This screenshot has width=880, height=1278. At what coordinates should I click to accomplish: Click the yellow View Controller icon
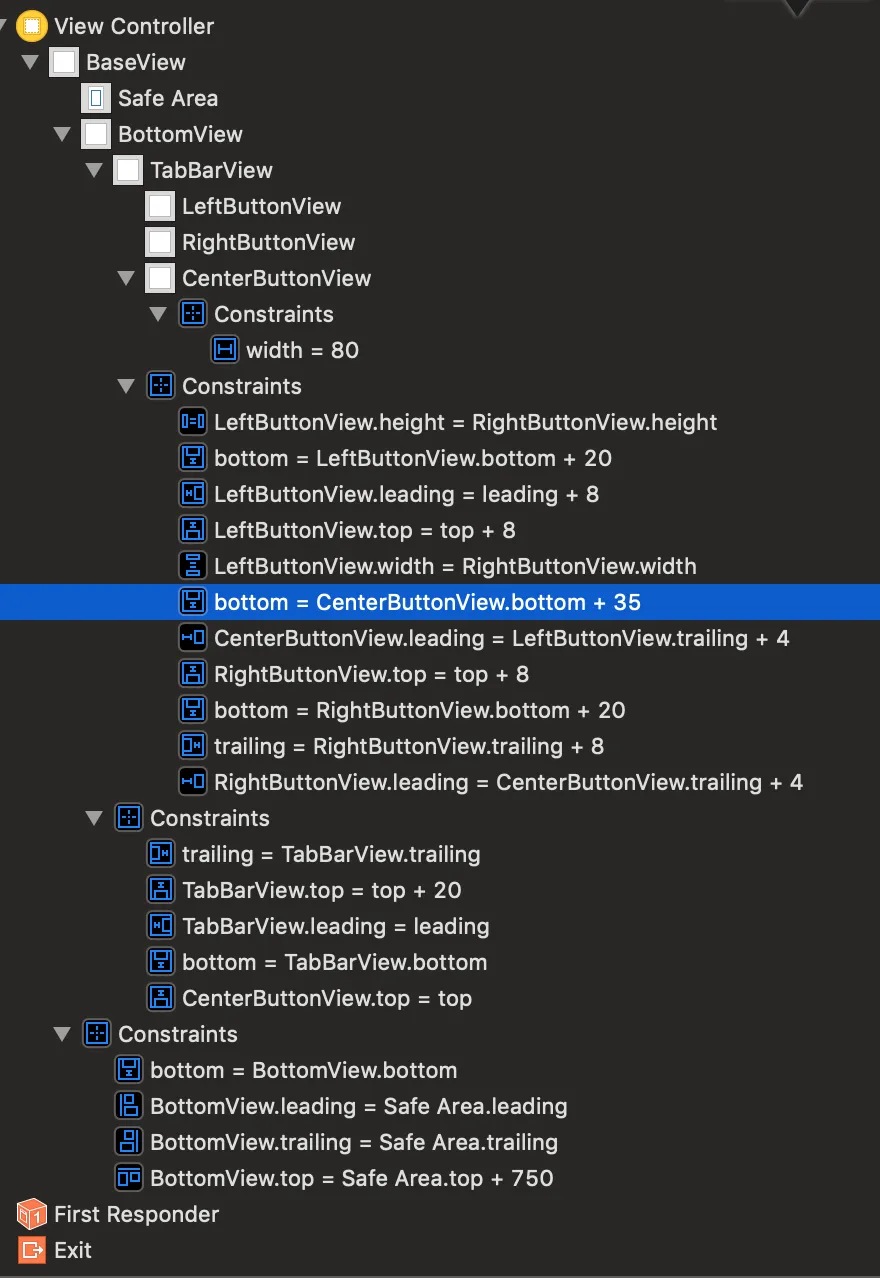coord(32,26)
